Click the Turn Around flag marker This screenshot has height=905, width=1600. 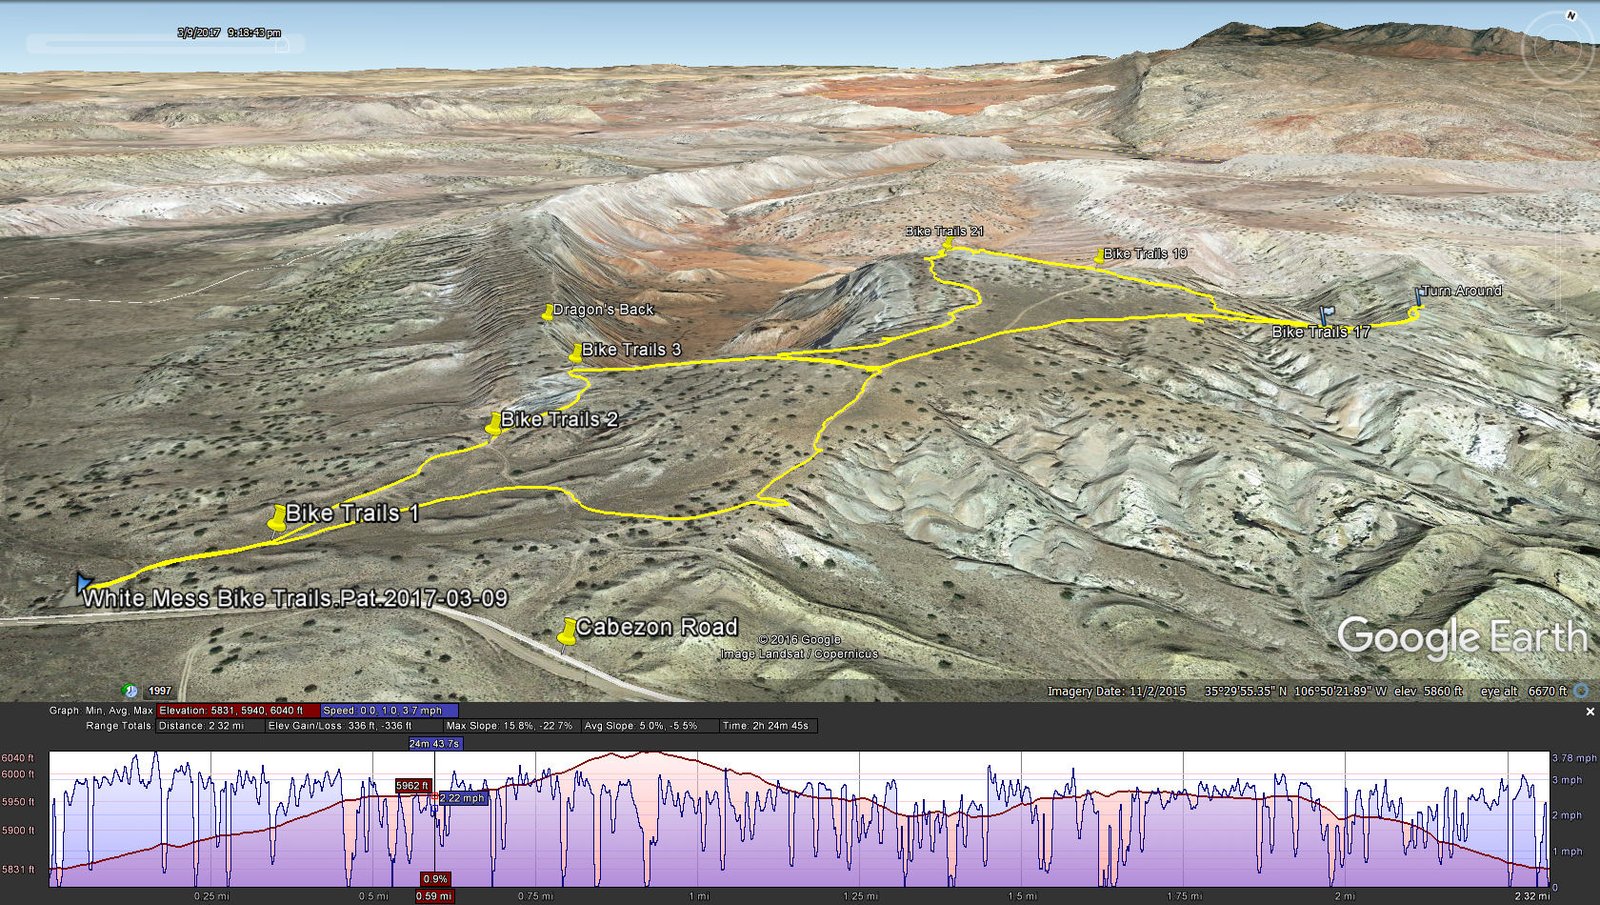1418,297
